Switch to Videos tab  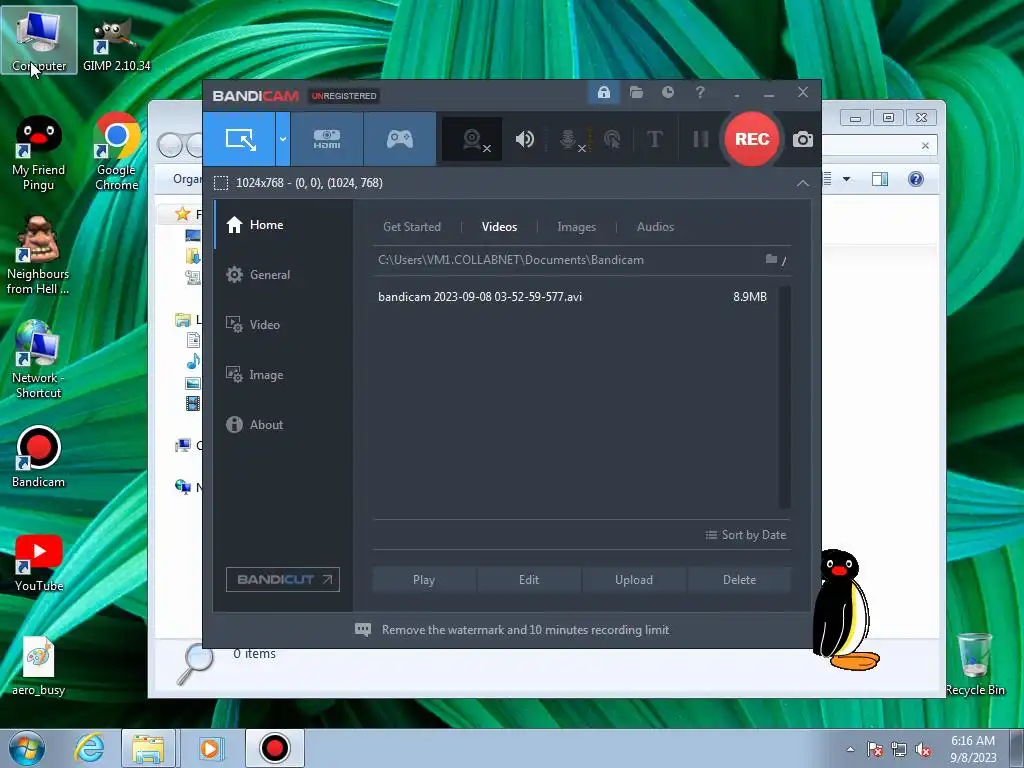click(x=499, y=227)
